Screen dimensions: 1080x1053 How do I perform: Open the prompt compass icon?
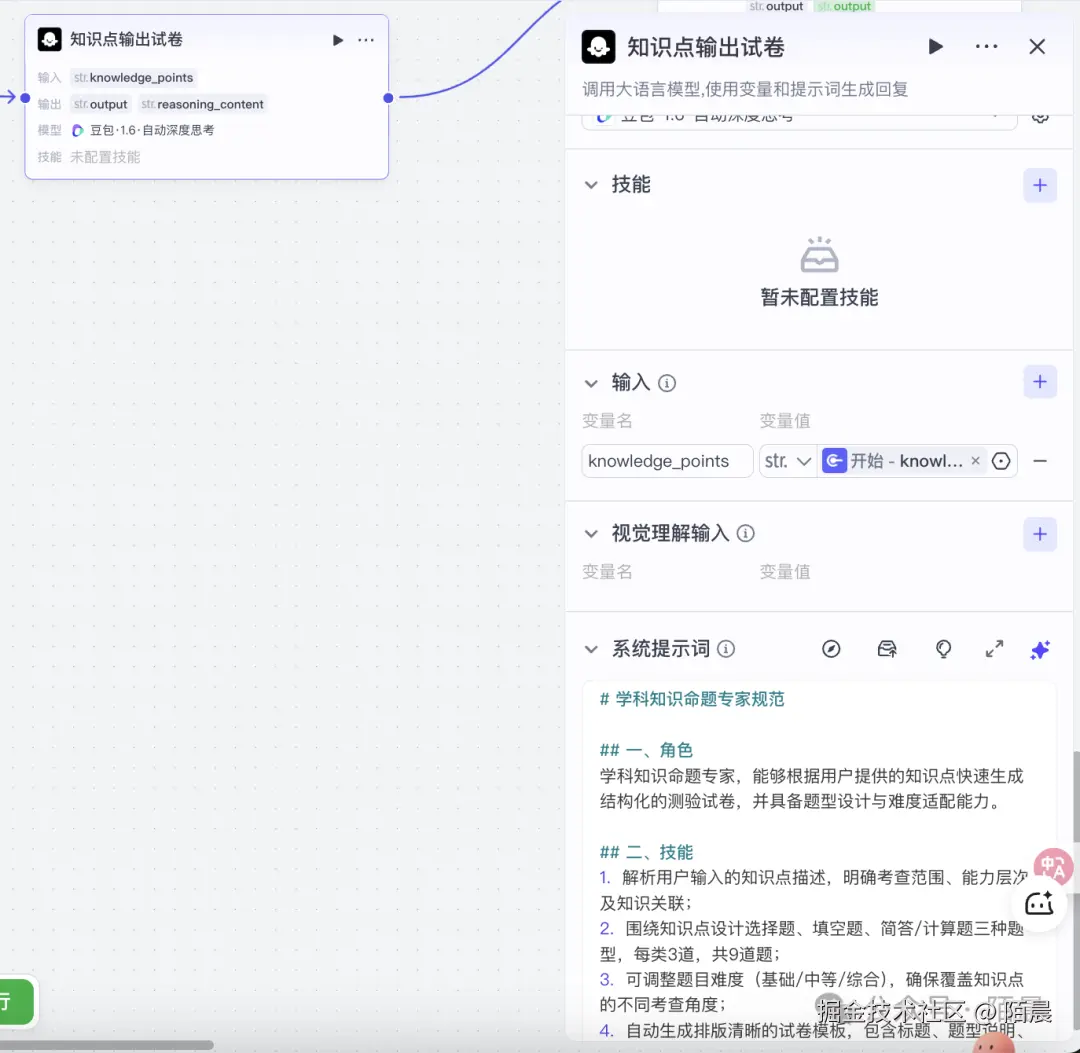(832, 649)
